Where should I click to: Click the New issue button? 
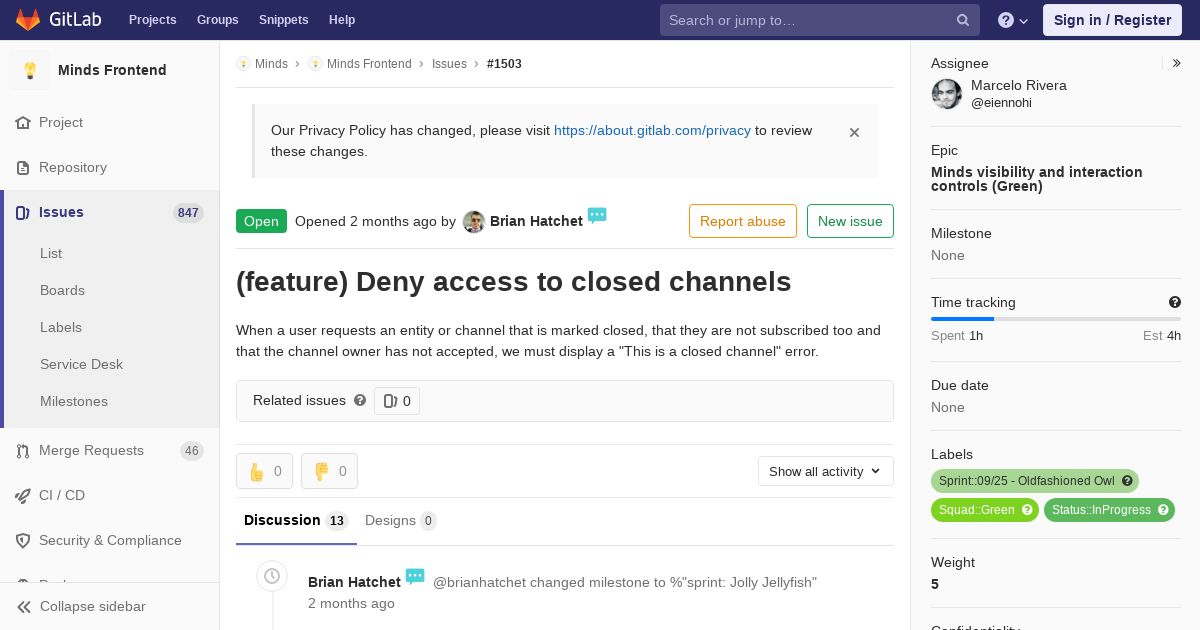pos(850,221)
